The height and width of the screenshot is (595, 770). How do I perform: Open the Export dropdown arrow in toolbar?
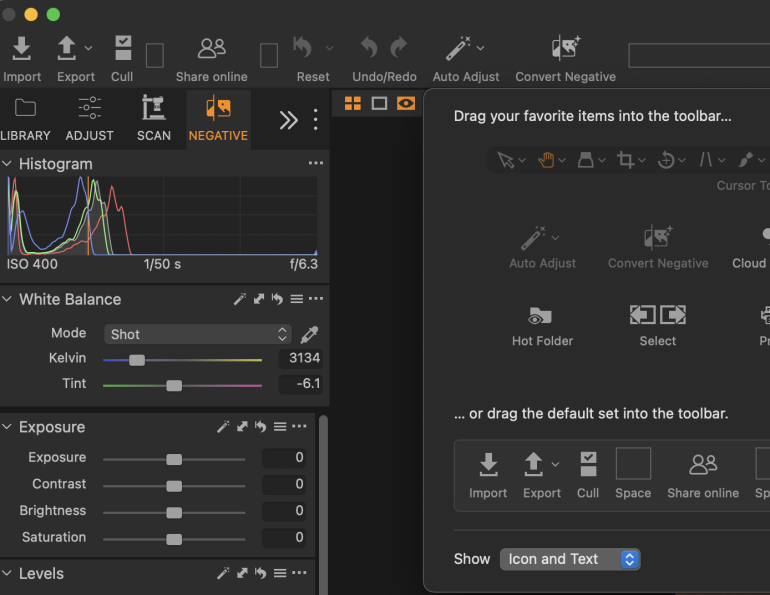point(88,48)
